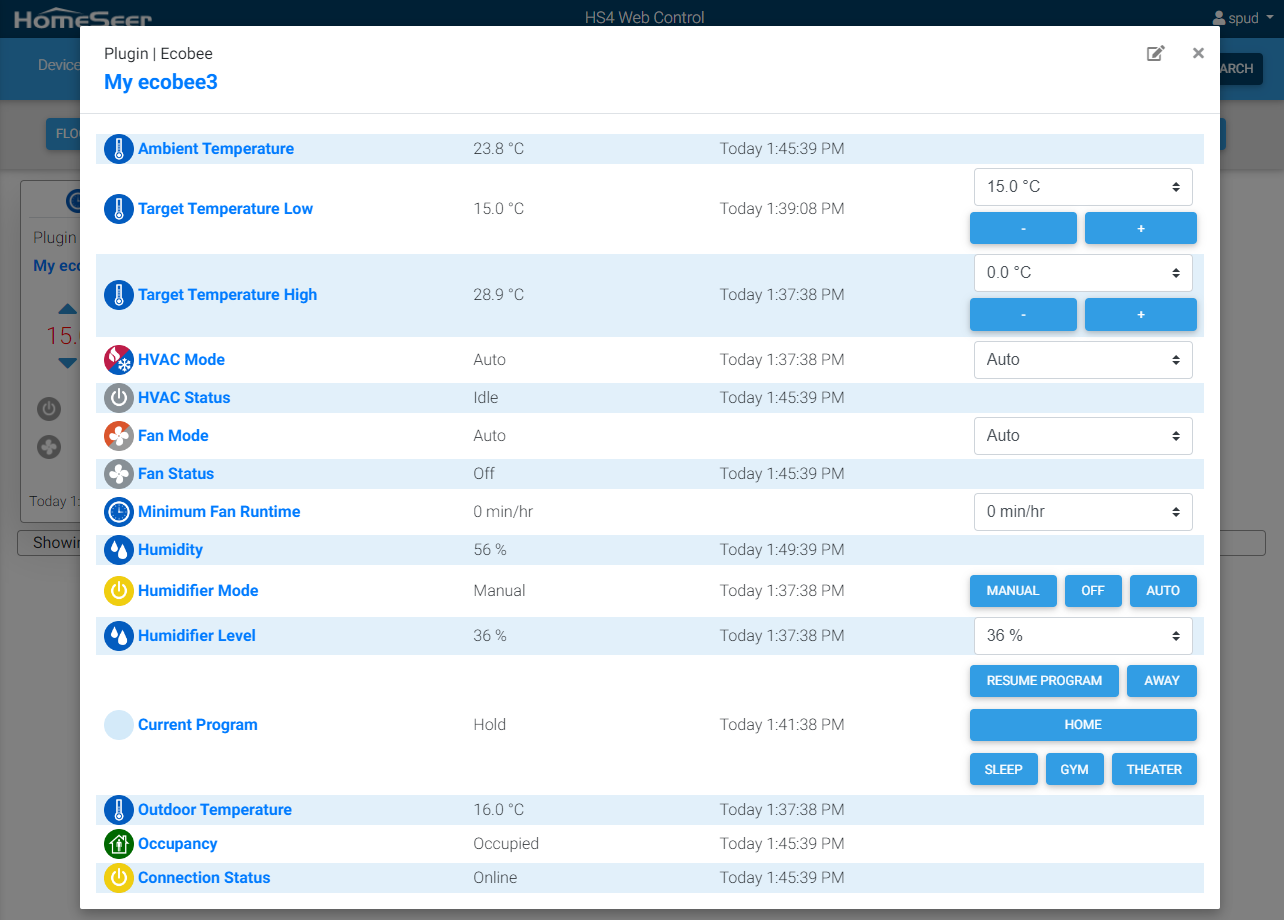The width and height of the screenshot is (1284, 920).
Task: Increment Target Temperature Low with the plus stepper
Action: tap(1140, 228)
